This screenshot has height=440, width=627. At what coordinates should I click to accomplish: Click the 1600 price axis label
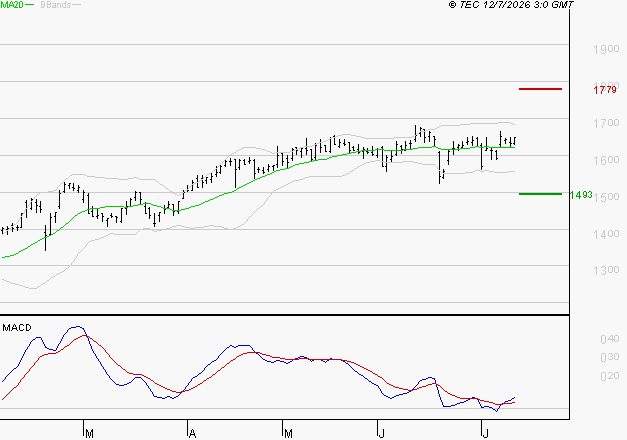(x=606, y=160)
